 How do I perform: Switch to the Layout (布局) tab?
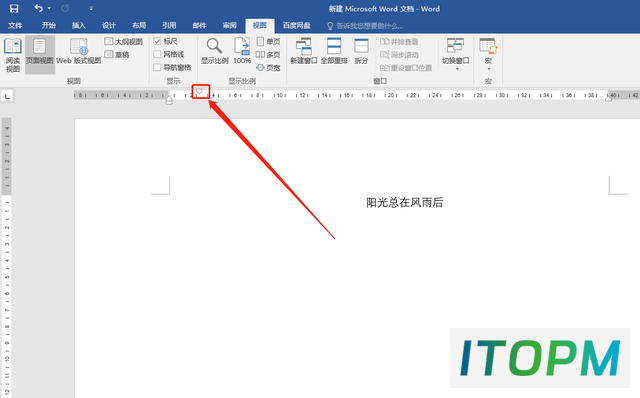click(x=139, y=26)
